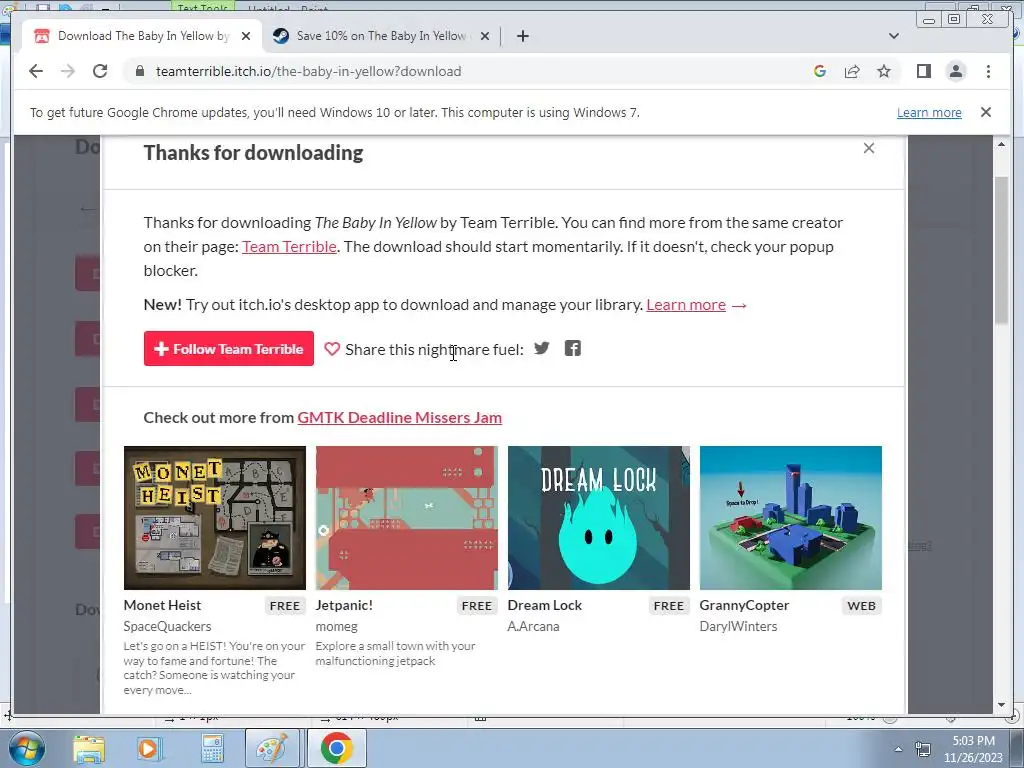This screenshot has height=768, width=1024.
Task: Switch to the Download The Baby In Yellow tab
Action: point(142,36)
